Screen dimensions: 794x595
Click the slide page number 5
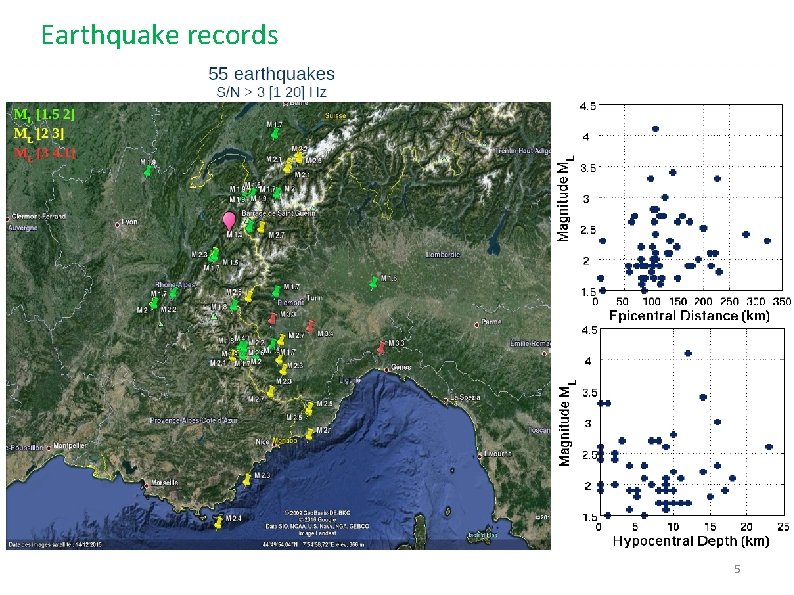pyautogui.click(x=737, y=569)
